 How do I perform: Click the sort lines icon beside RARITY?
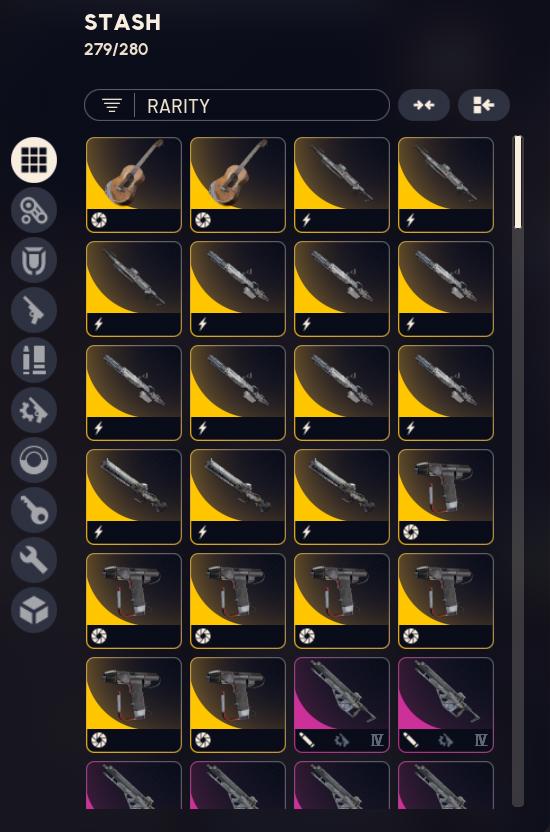[x=112, y=105]
